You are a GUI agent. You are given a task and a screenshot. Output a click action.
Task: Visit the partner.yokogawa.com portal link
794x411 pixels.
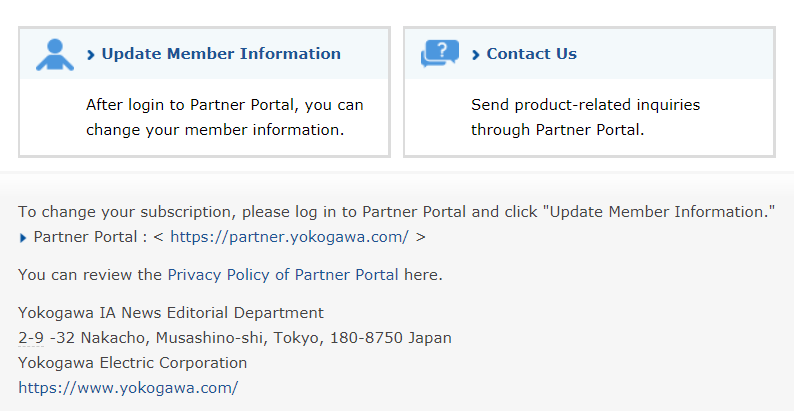coord(289,237)
